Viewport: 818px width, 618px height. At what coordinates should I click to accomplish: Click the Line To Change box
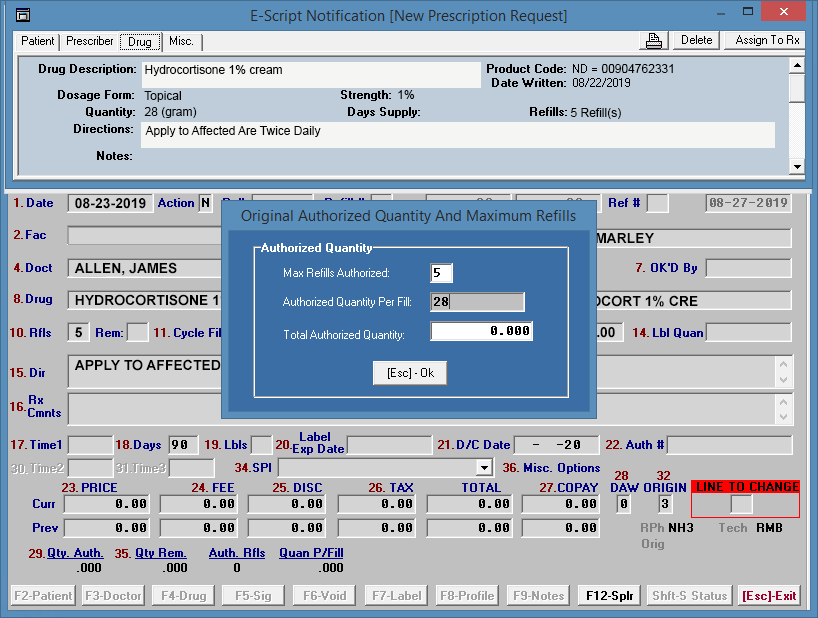[741, 504]
